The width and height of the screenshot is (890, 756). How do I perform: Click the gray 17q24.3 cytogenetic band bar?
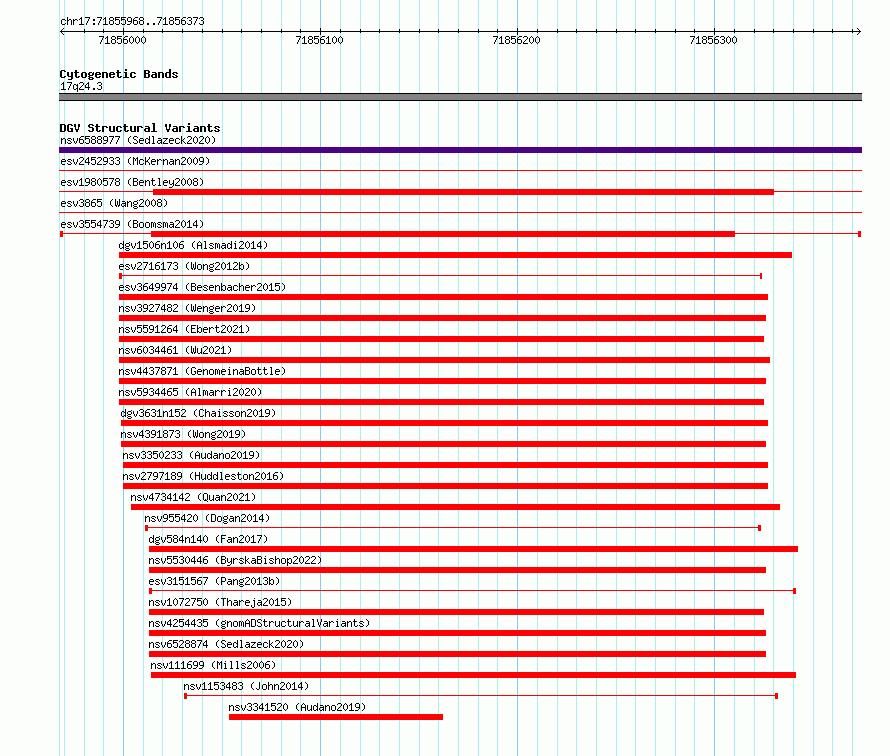tap(460, 97)
